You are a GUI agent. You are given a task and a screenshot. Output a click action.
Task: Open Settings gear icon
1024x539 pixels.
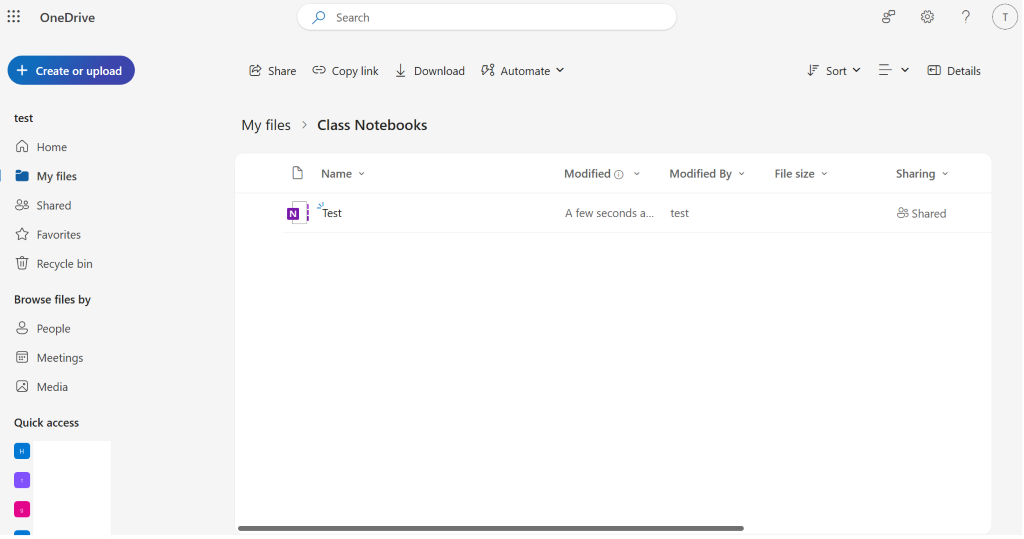pos(927,17)
